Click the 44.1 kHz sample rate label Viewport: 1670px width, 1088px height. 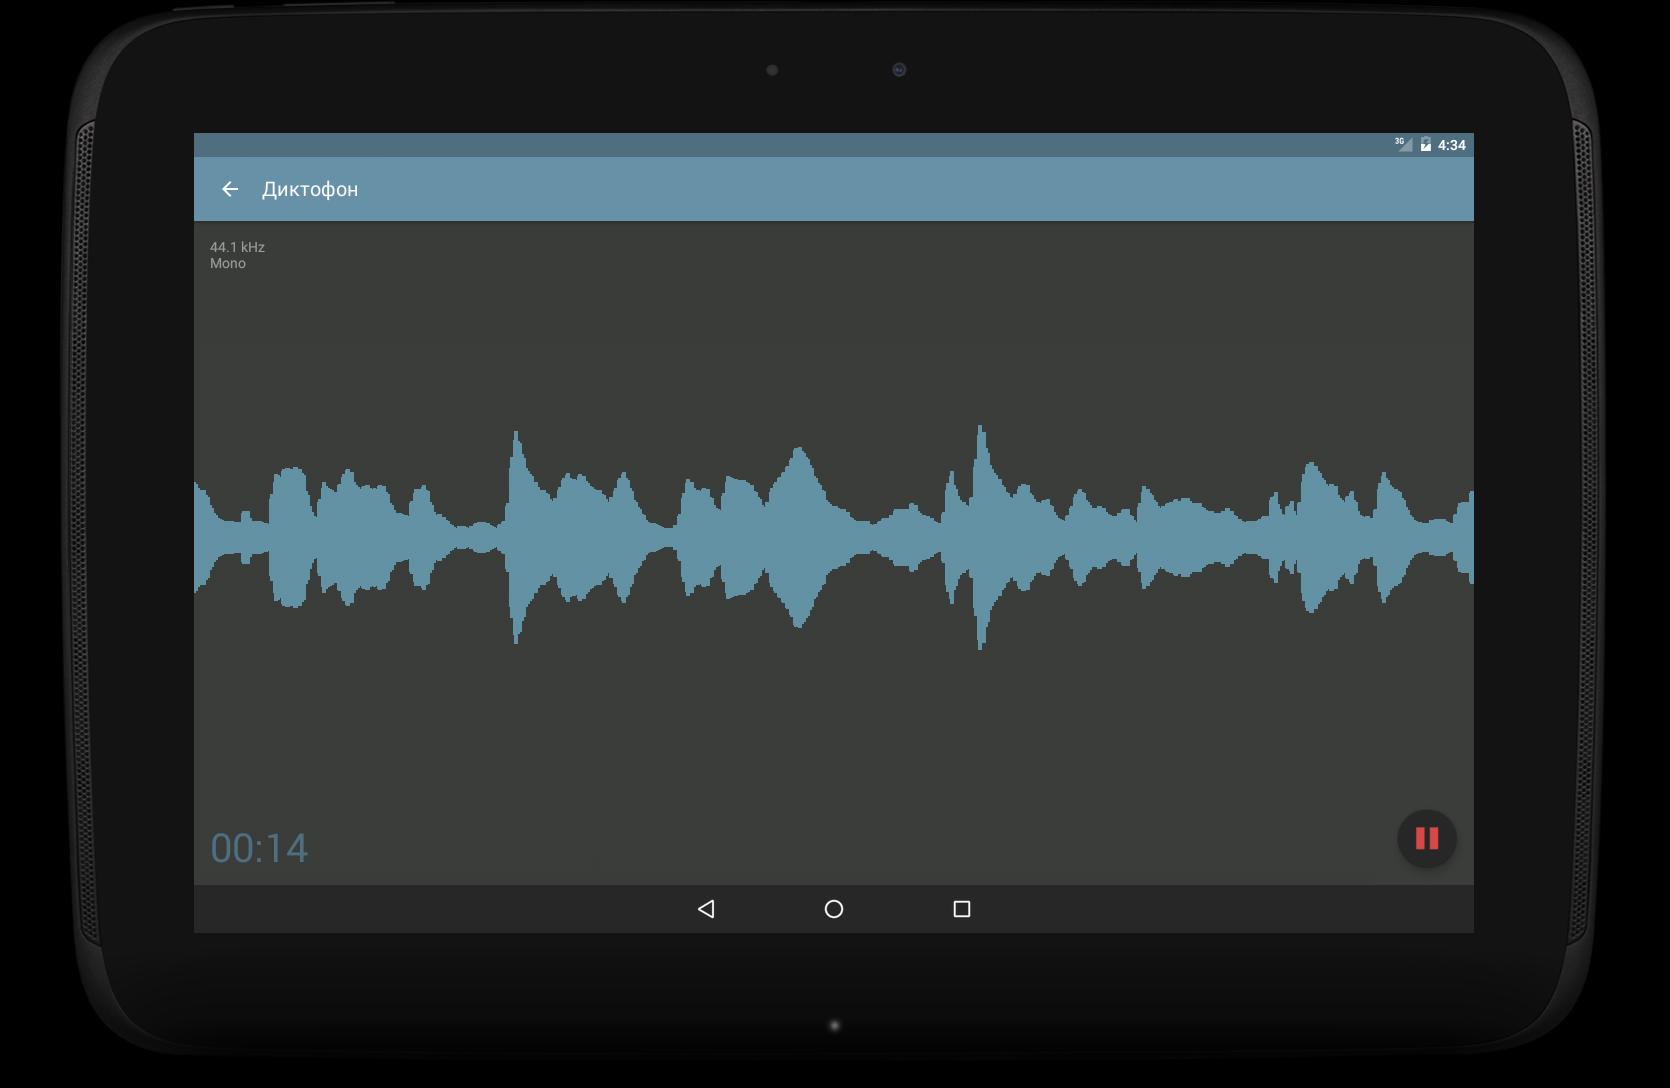click(237, 247)
